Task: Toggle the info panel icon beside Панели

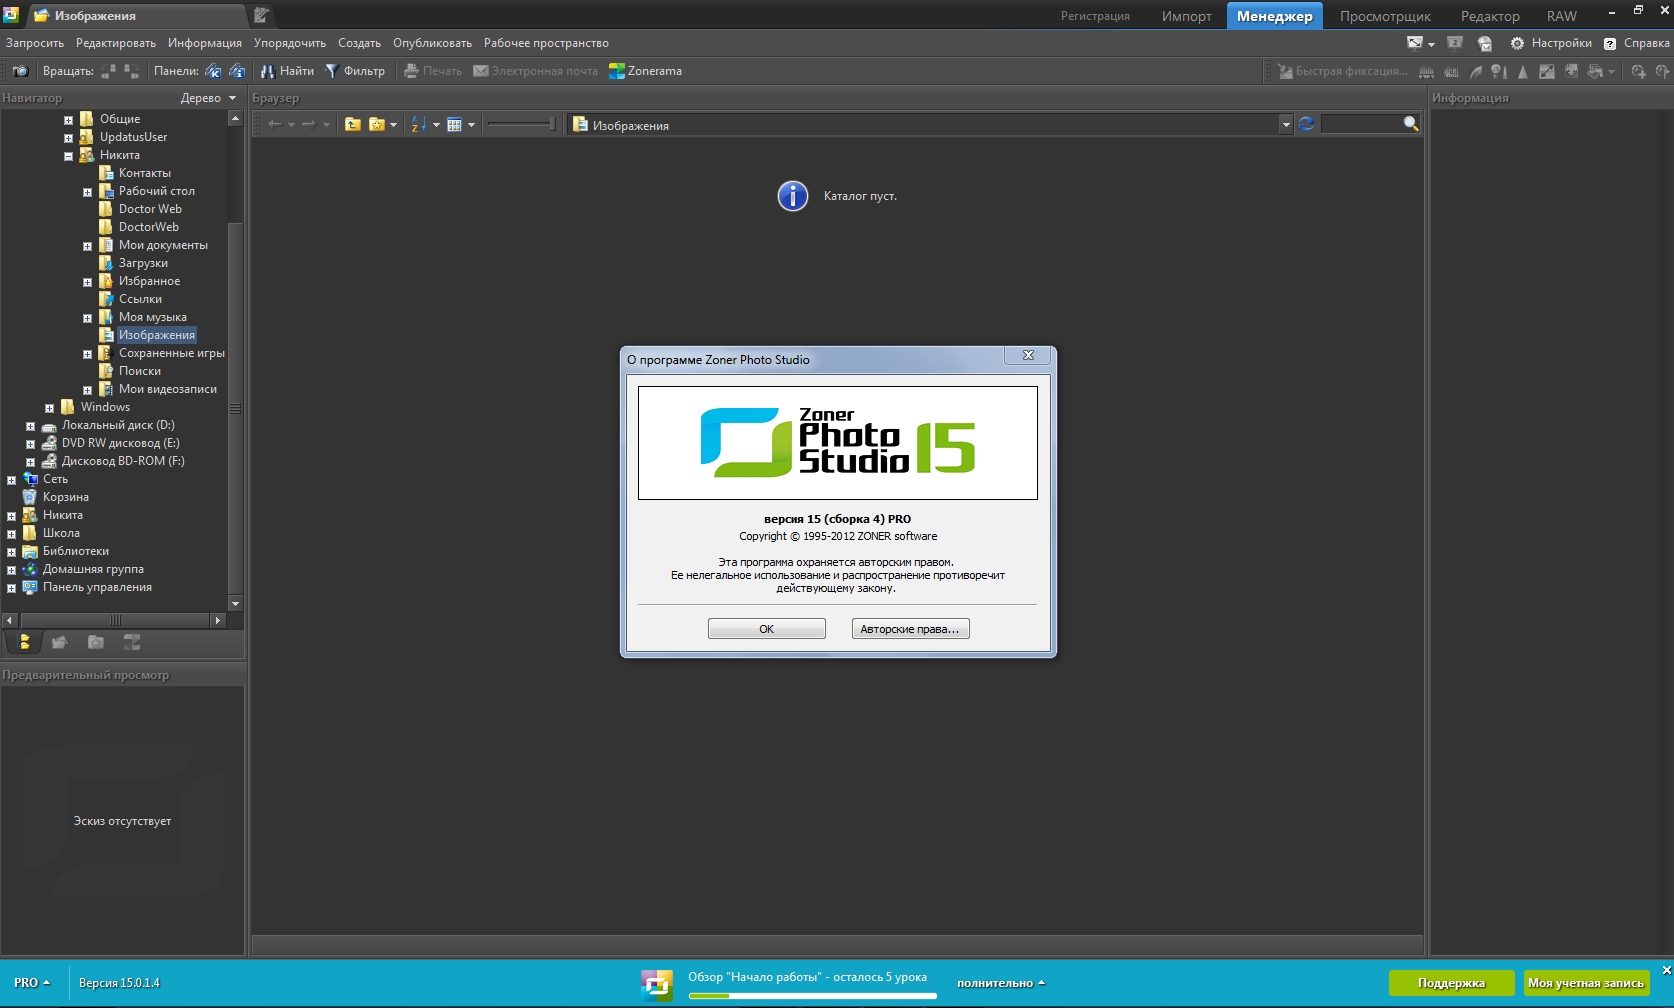Action: point(237,71)
